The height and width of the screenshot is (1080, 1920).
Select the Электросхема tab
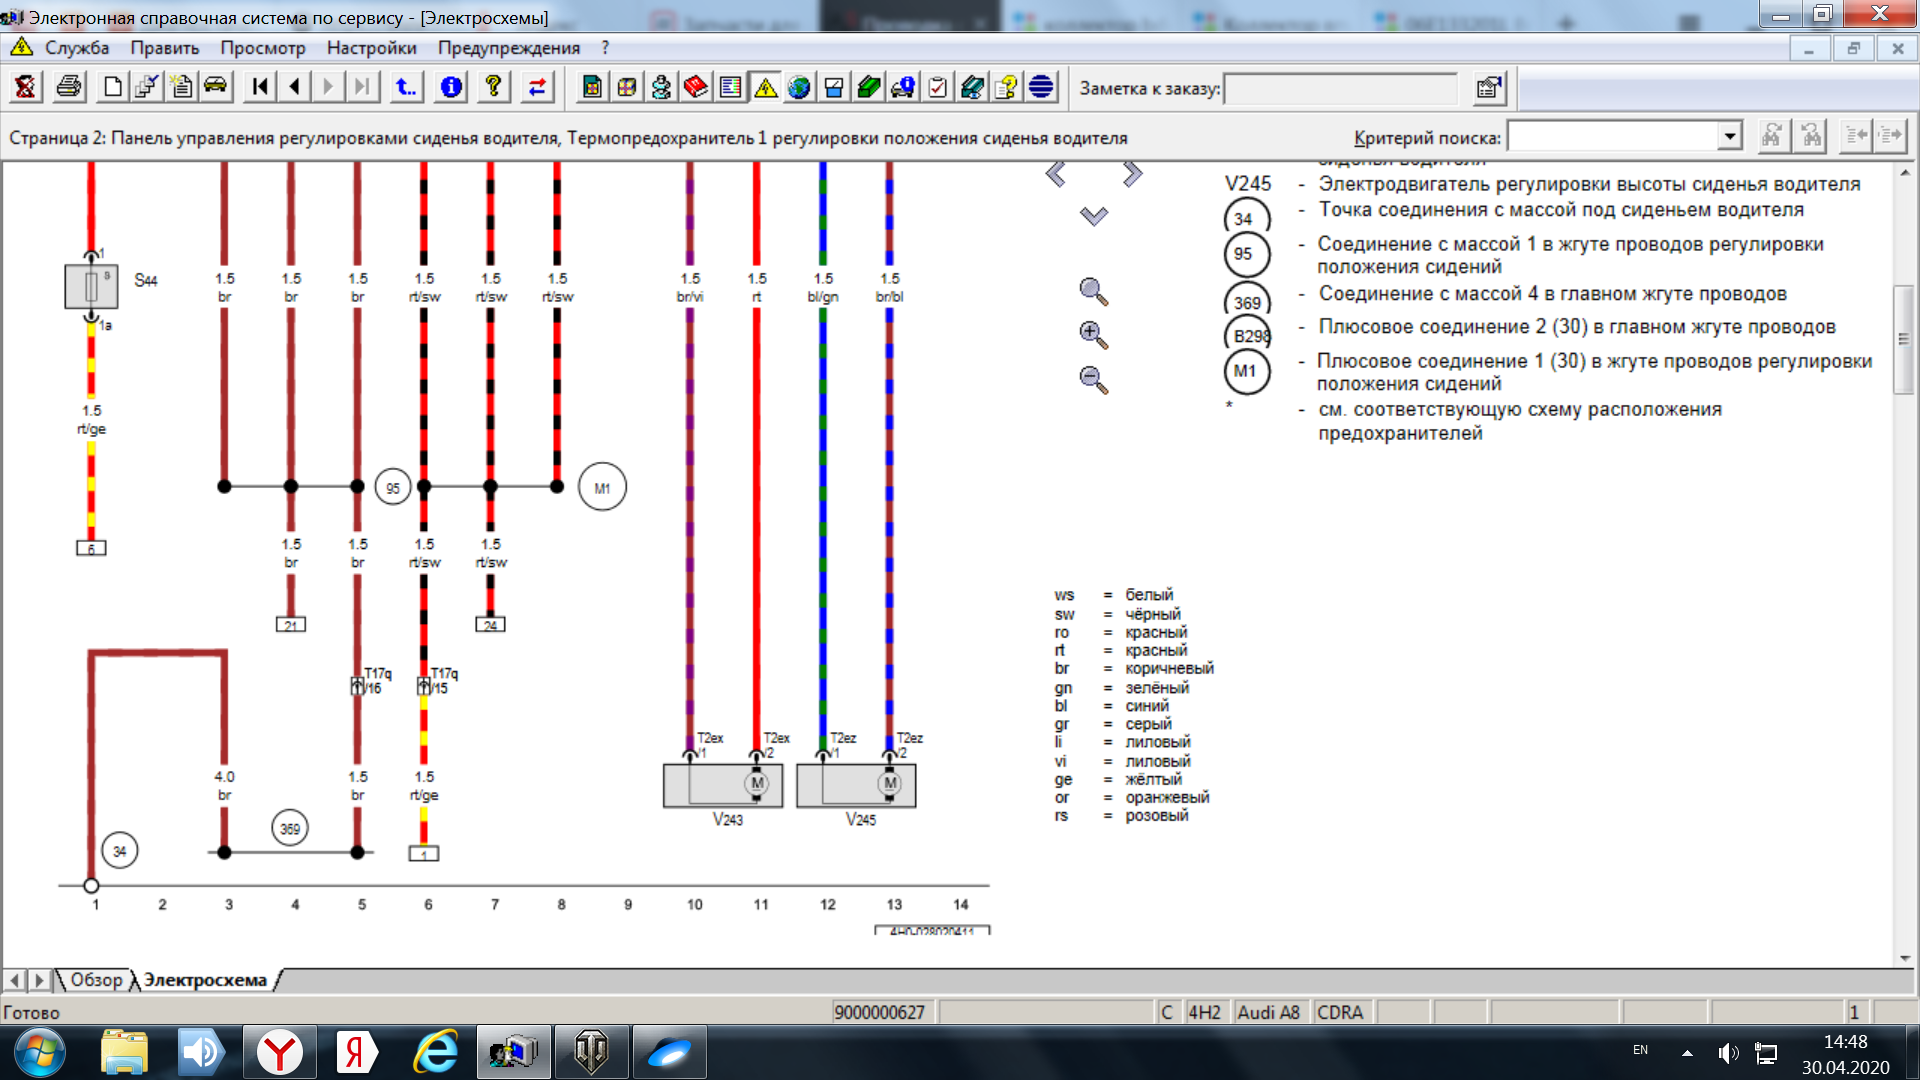pos(205,980)
